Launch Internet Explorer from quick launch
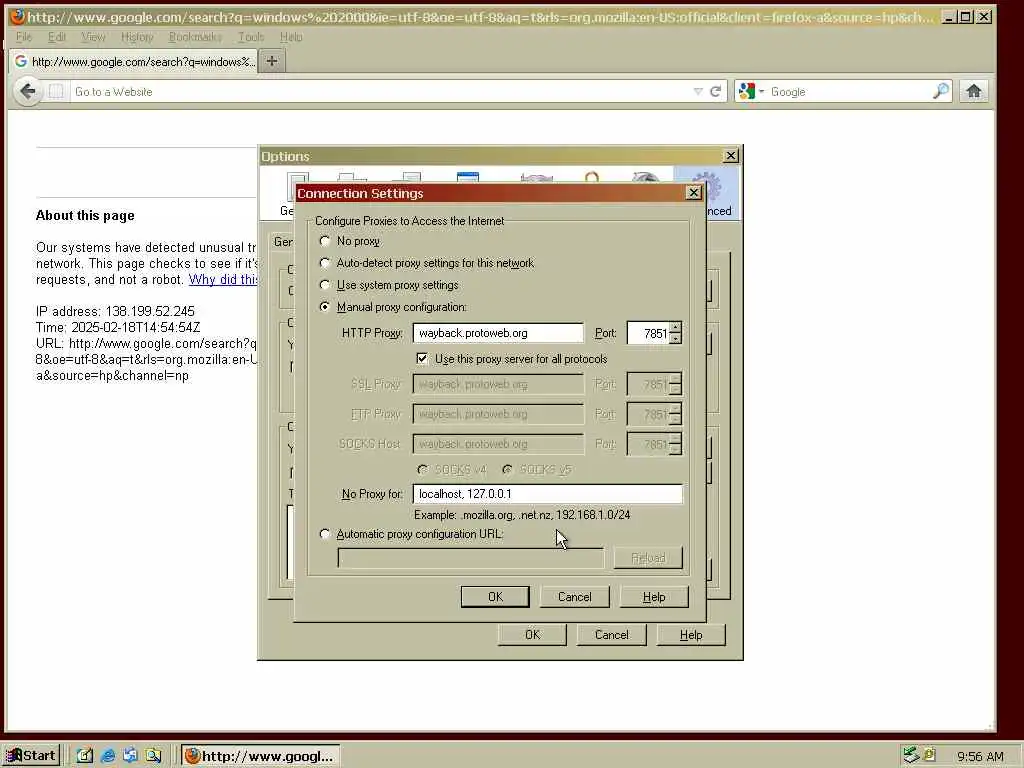This screenshot has height=768, width=1024. click(108, 756)
